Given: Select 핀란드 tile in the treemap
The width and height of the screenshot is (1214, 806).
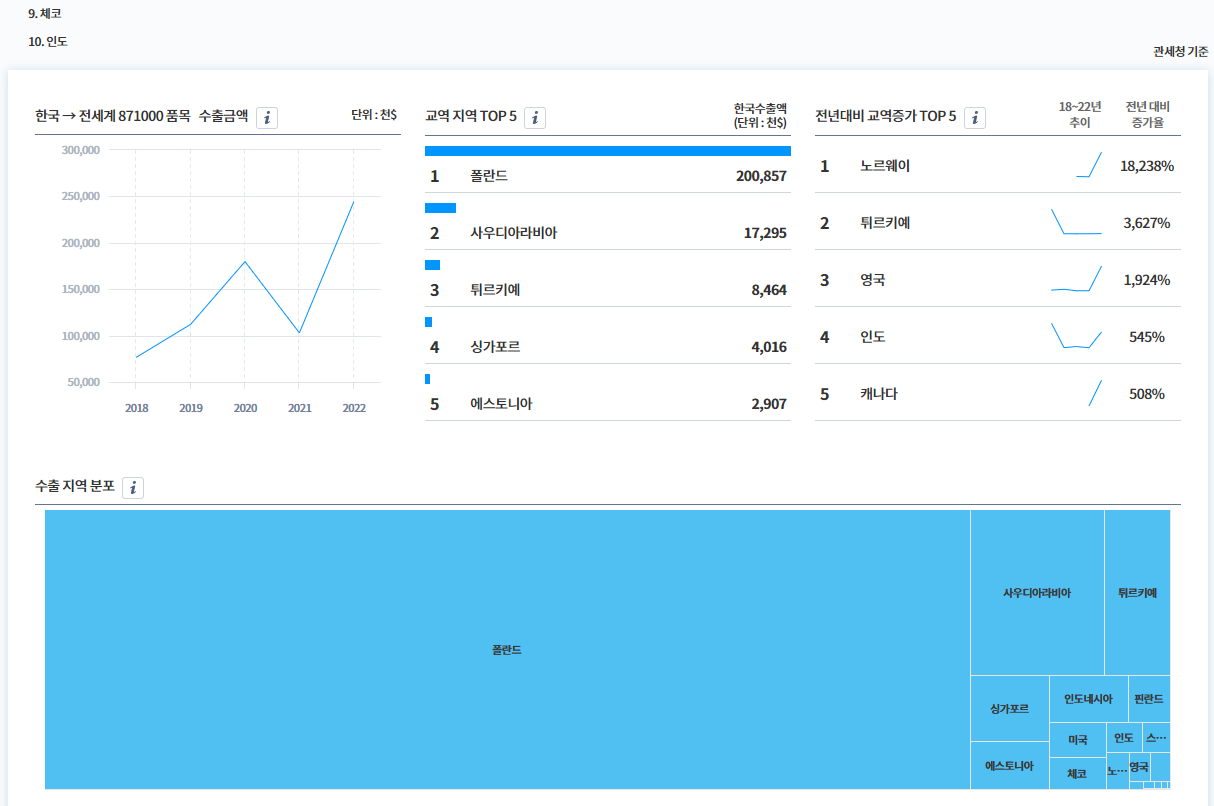Looking at the screenshot, I should pyautogui.click(x=1149, y=699).
